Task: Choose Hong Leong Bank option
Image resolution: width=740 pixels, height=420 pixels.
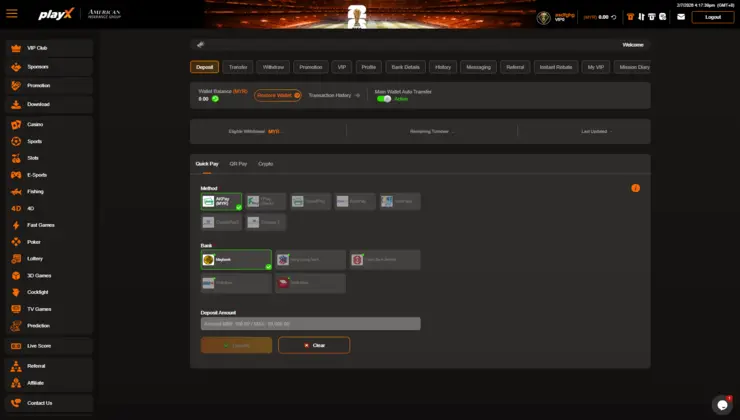Action: point(311,260)
